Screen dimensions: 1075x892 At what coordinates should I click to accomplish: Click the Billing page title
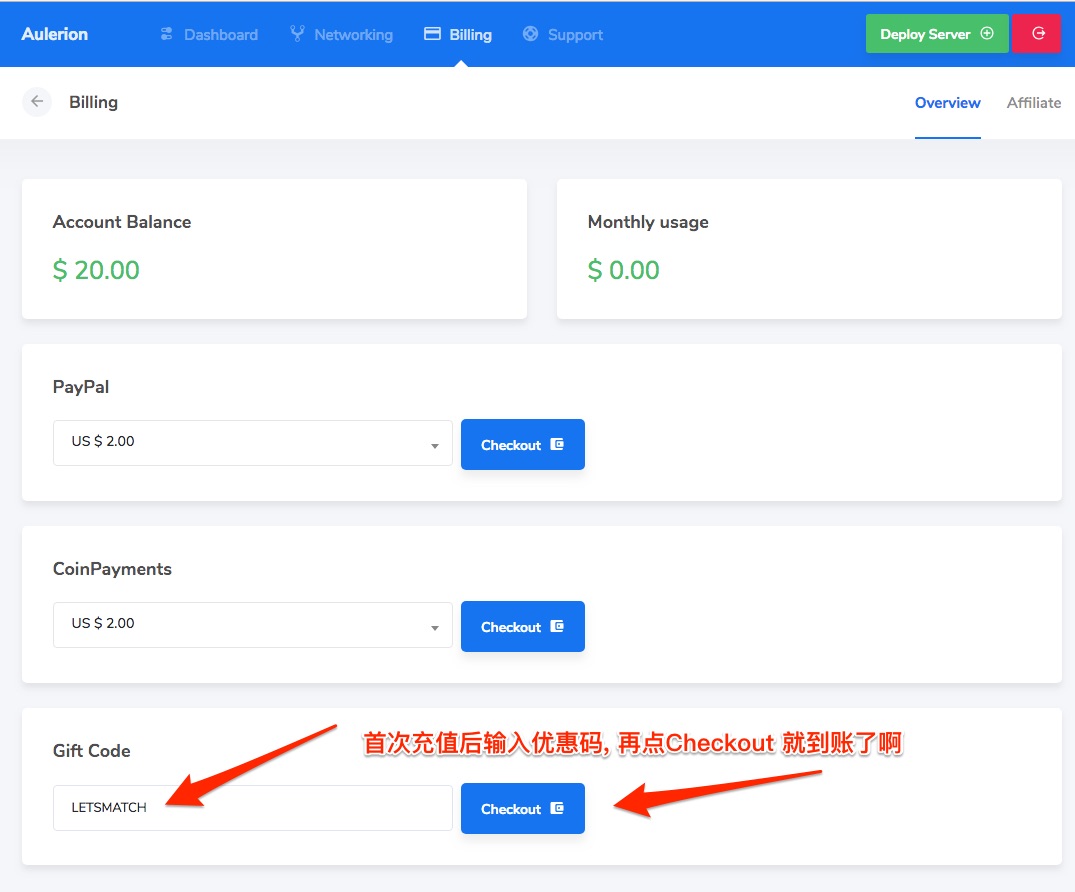(93, 102)
